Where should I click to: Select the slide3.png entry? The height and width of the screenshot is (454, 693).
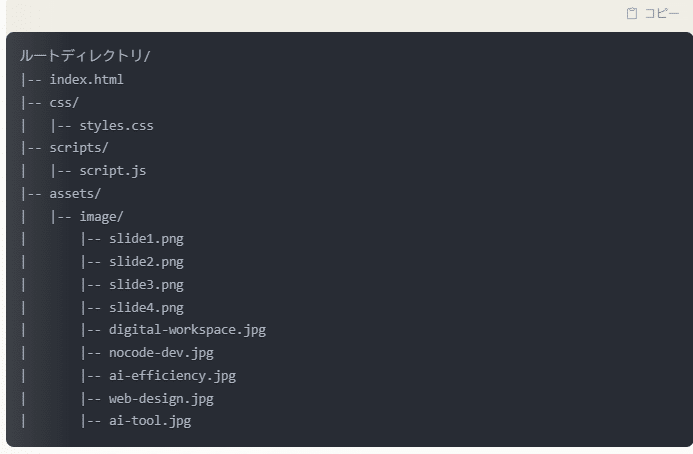146,285
